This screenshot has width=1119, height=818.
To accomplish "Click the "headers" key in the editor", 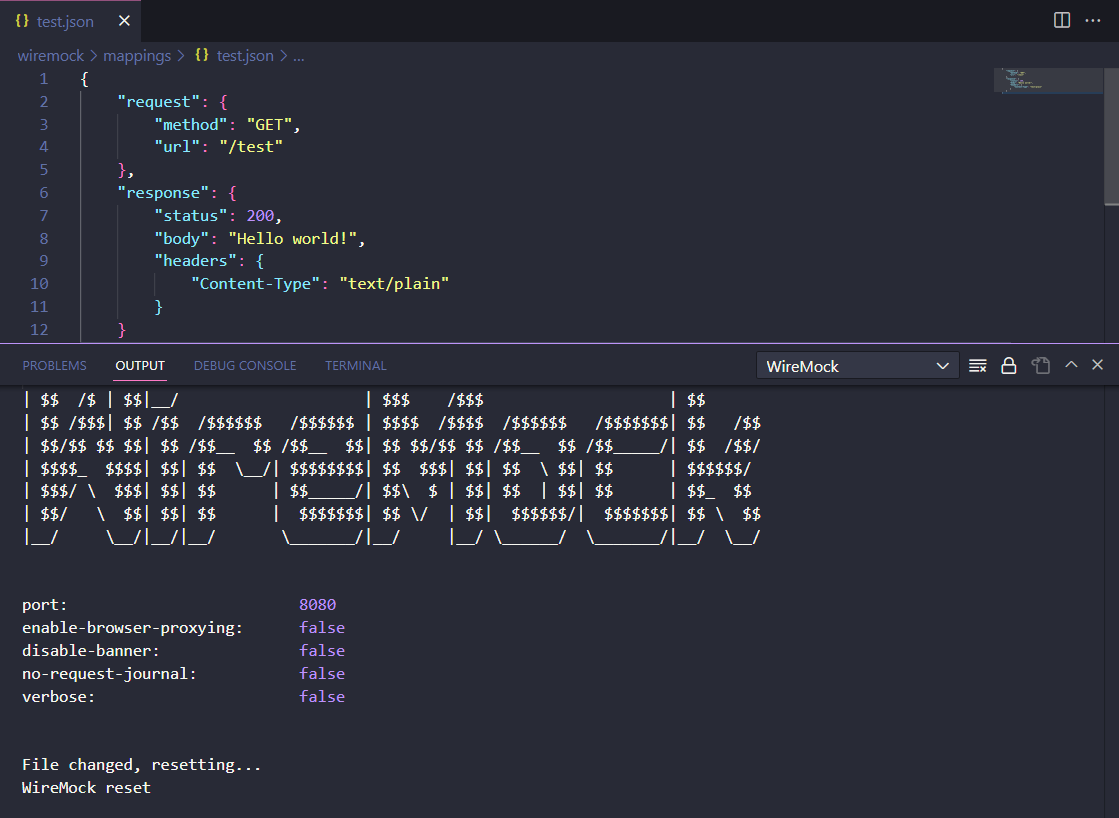I will point(196,261).
